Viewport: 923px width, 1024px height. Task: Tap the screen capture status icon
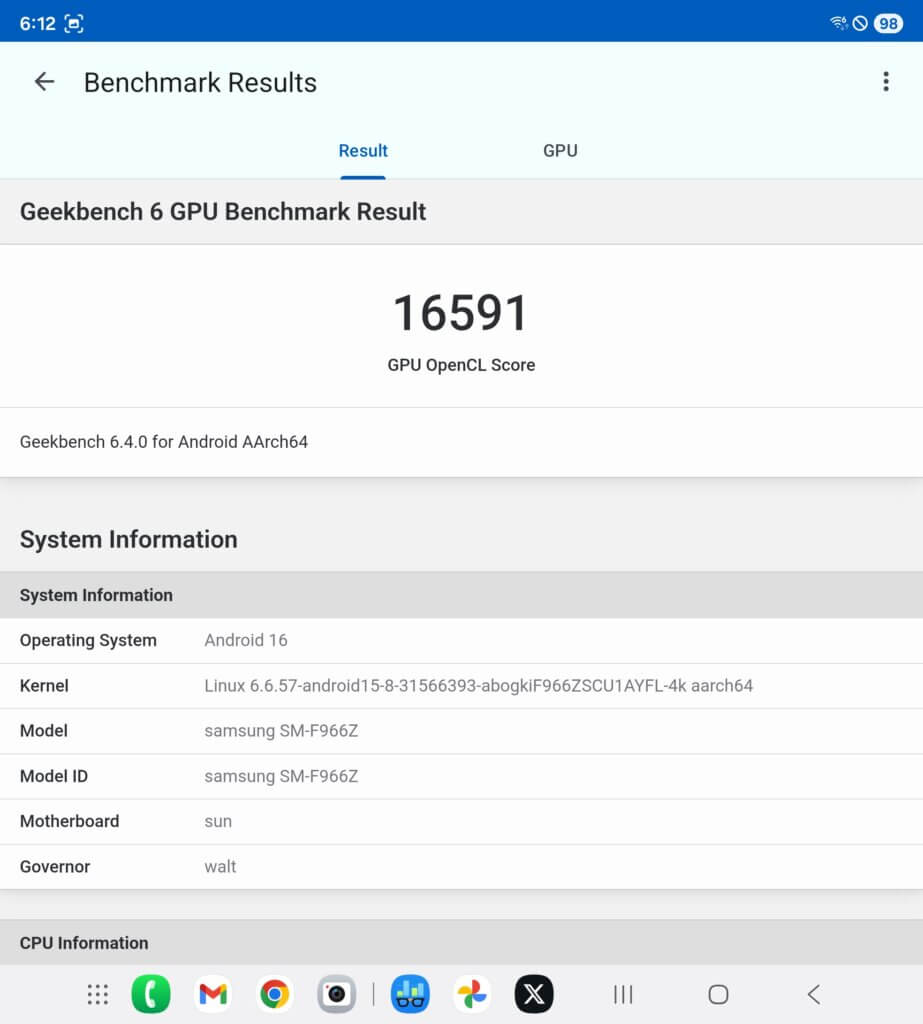click(74, 24)
